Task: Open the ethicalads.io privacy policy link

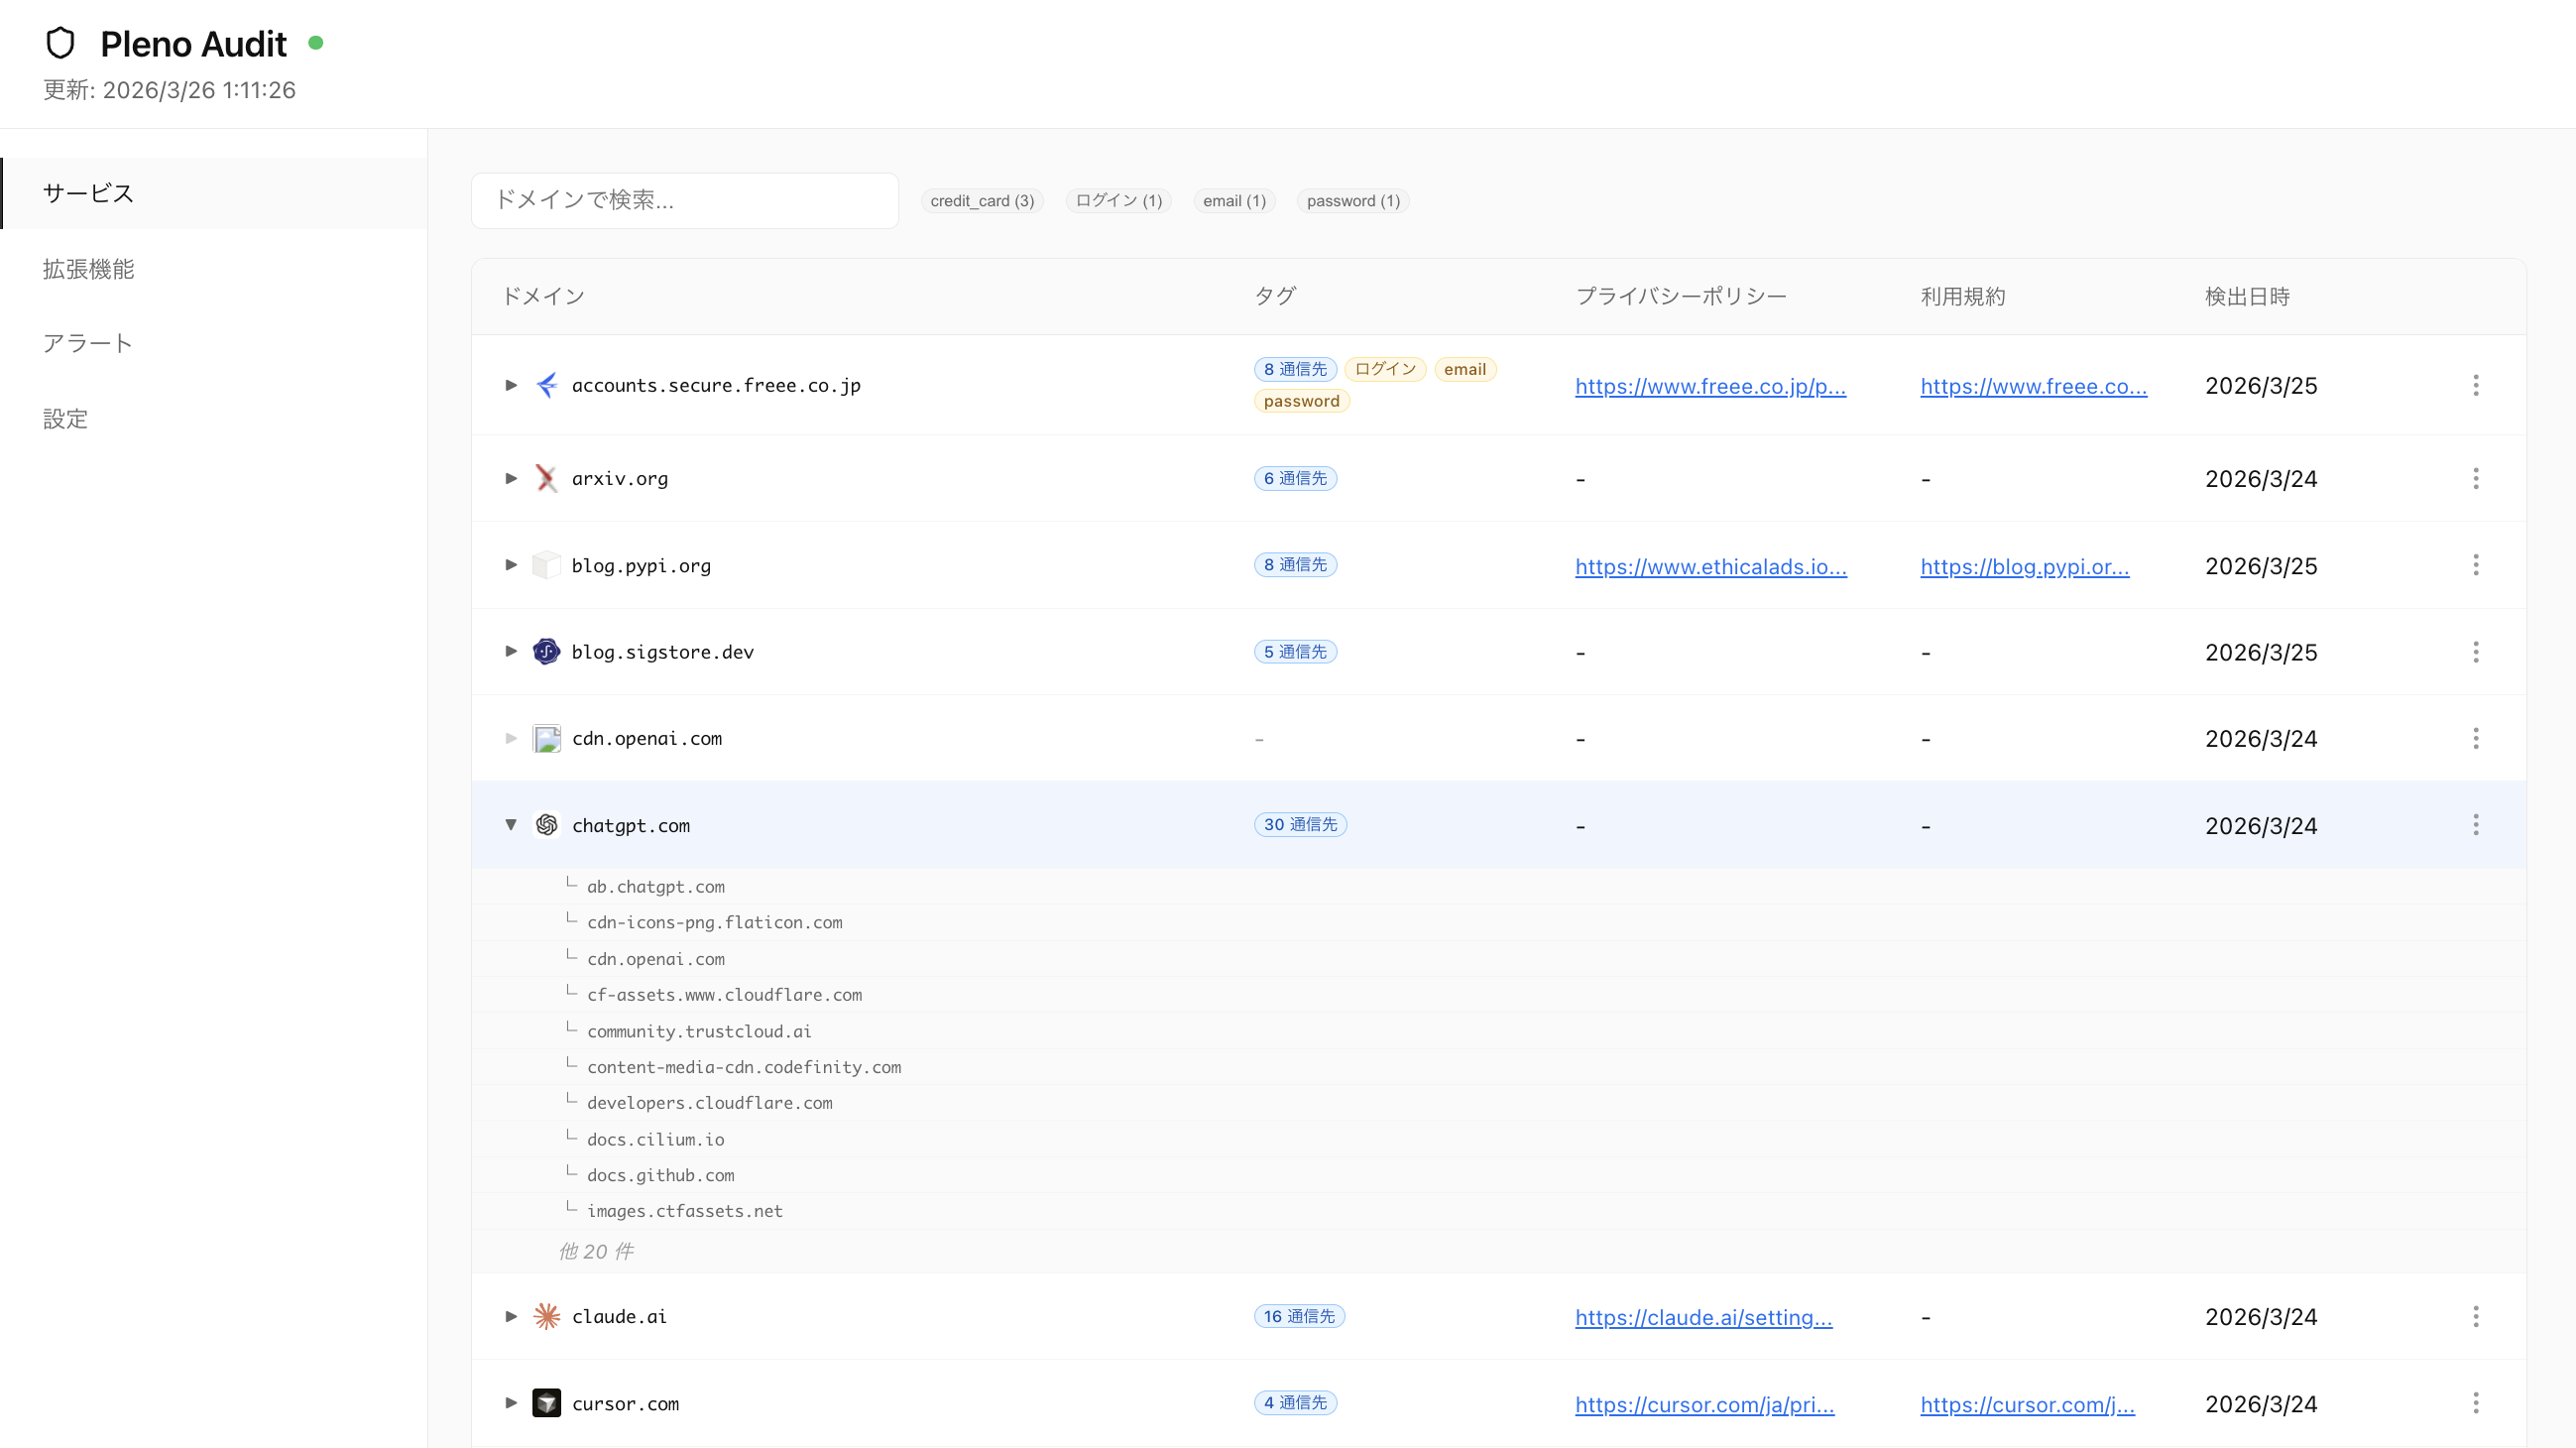Action: coord(1711,566)
